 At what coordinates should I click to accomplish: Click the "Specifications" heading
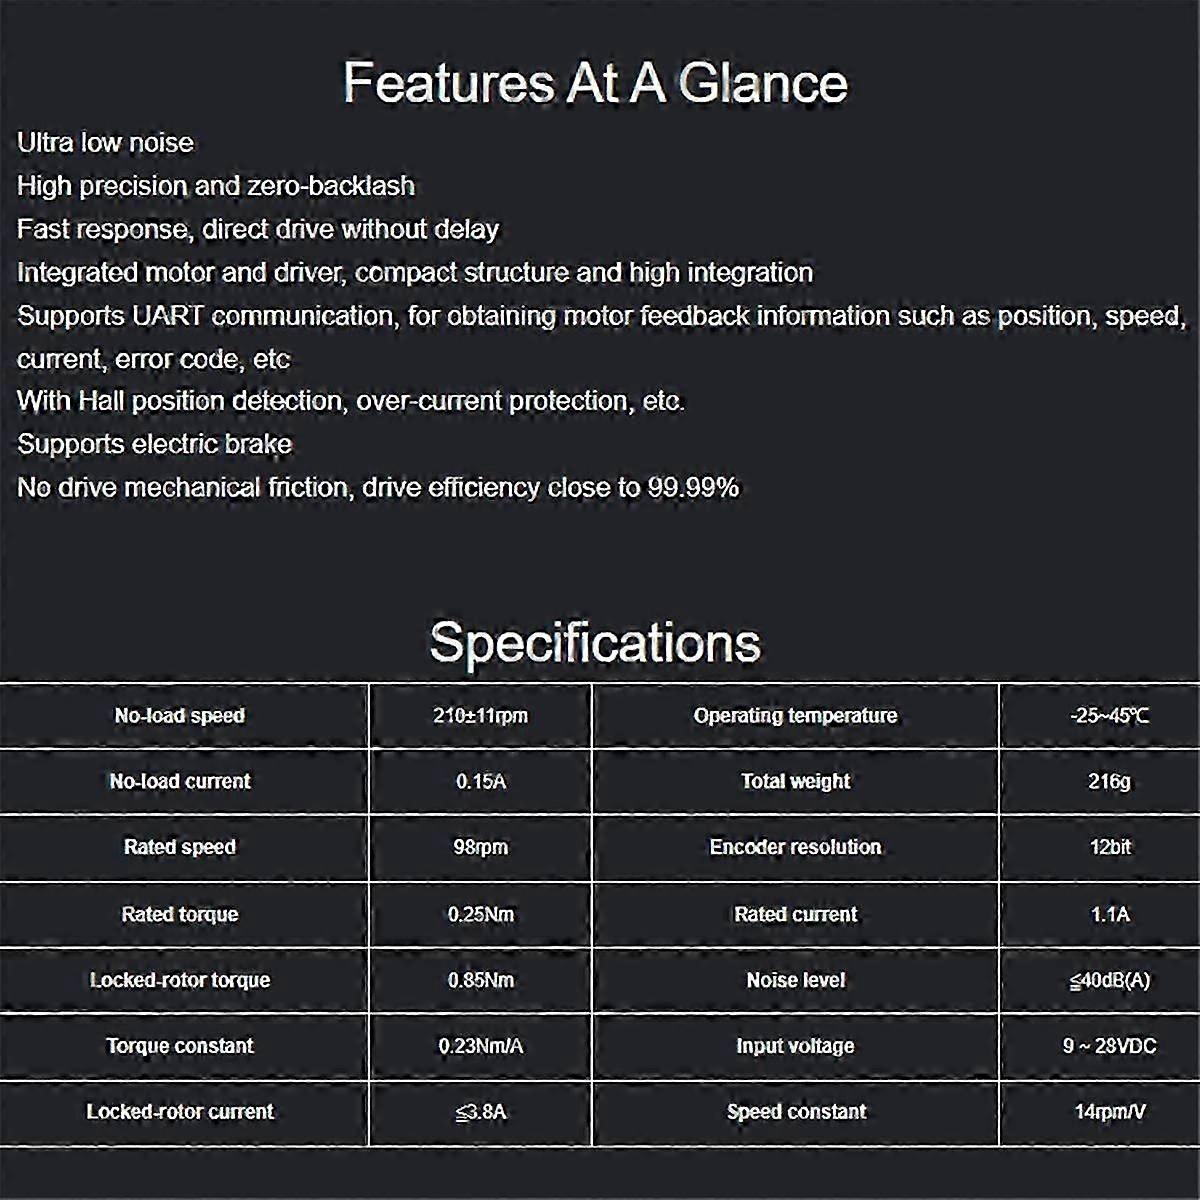click(595, 642)
